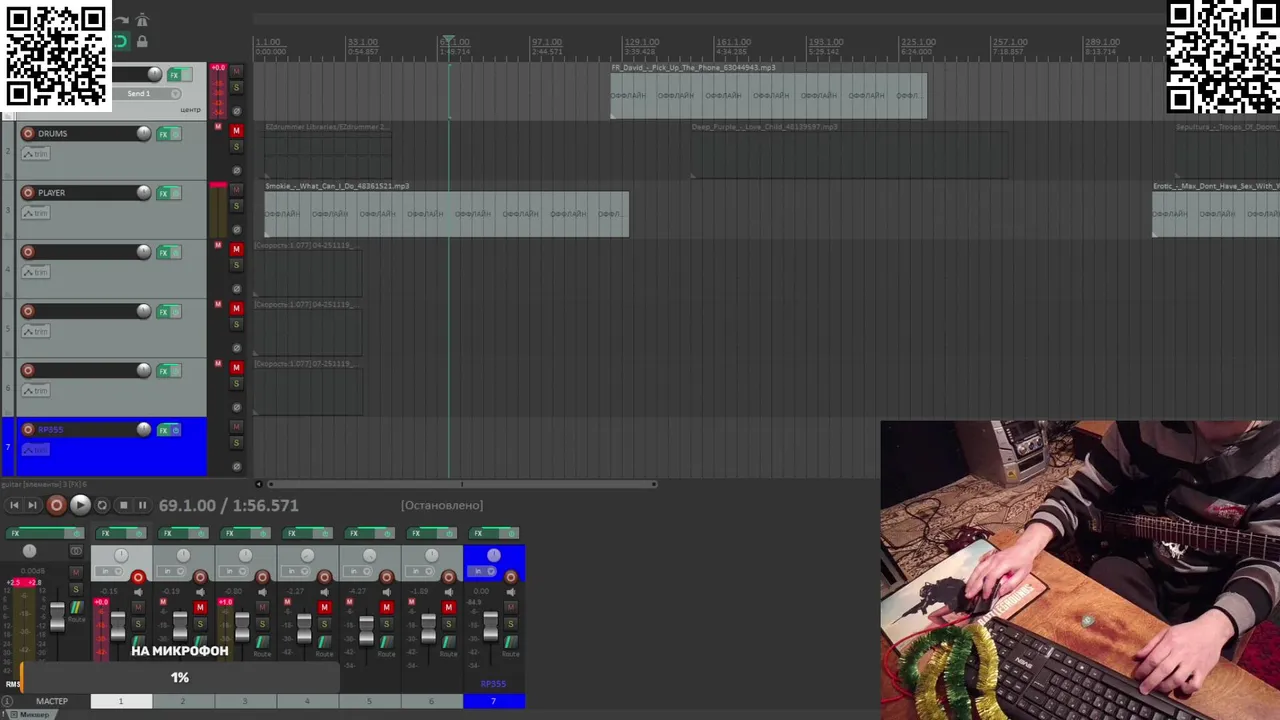The image size is (1280, 720).
Task: Select mixer strip number 7 label
Action: pyautogui.click(x=494, y=701)
